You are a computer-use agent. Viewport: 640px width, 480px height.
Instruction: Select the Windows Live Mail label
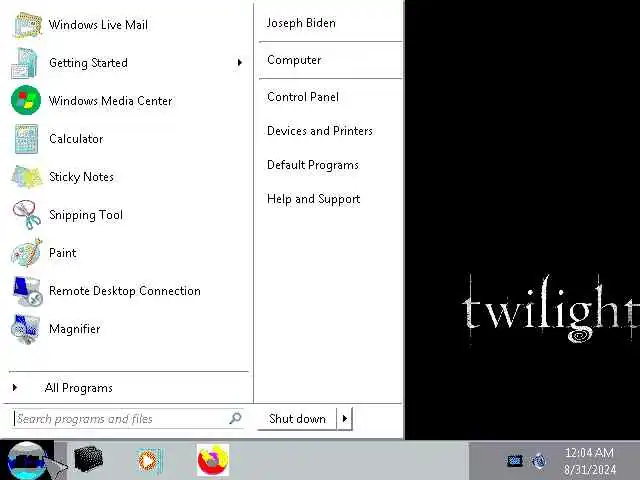coord(98,25)
